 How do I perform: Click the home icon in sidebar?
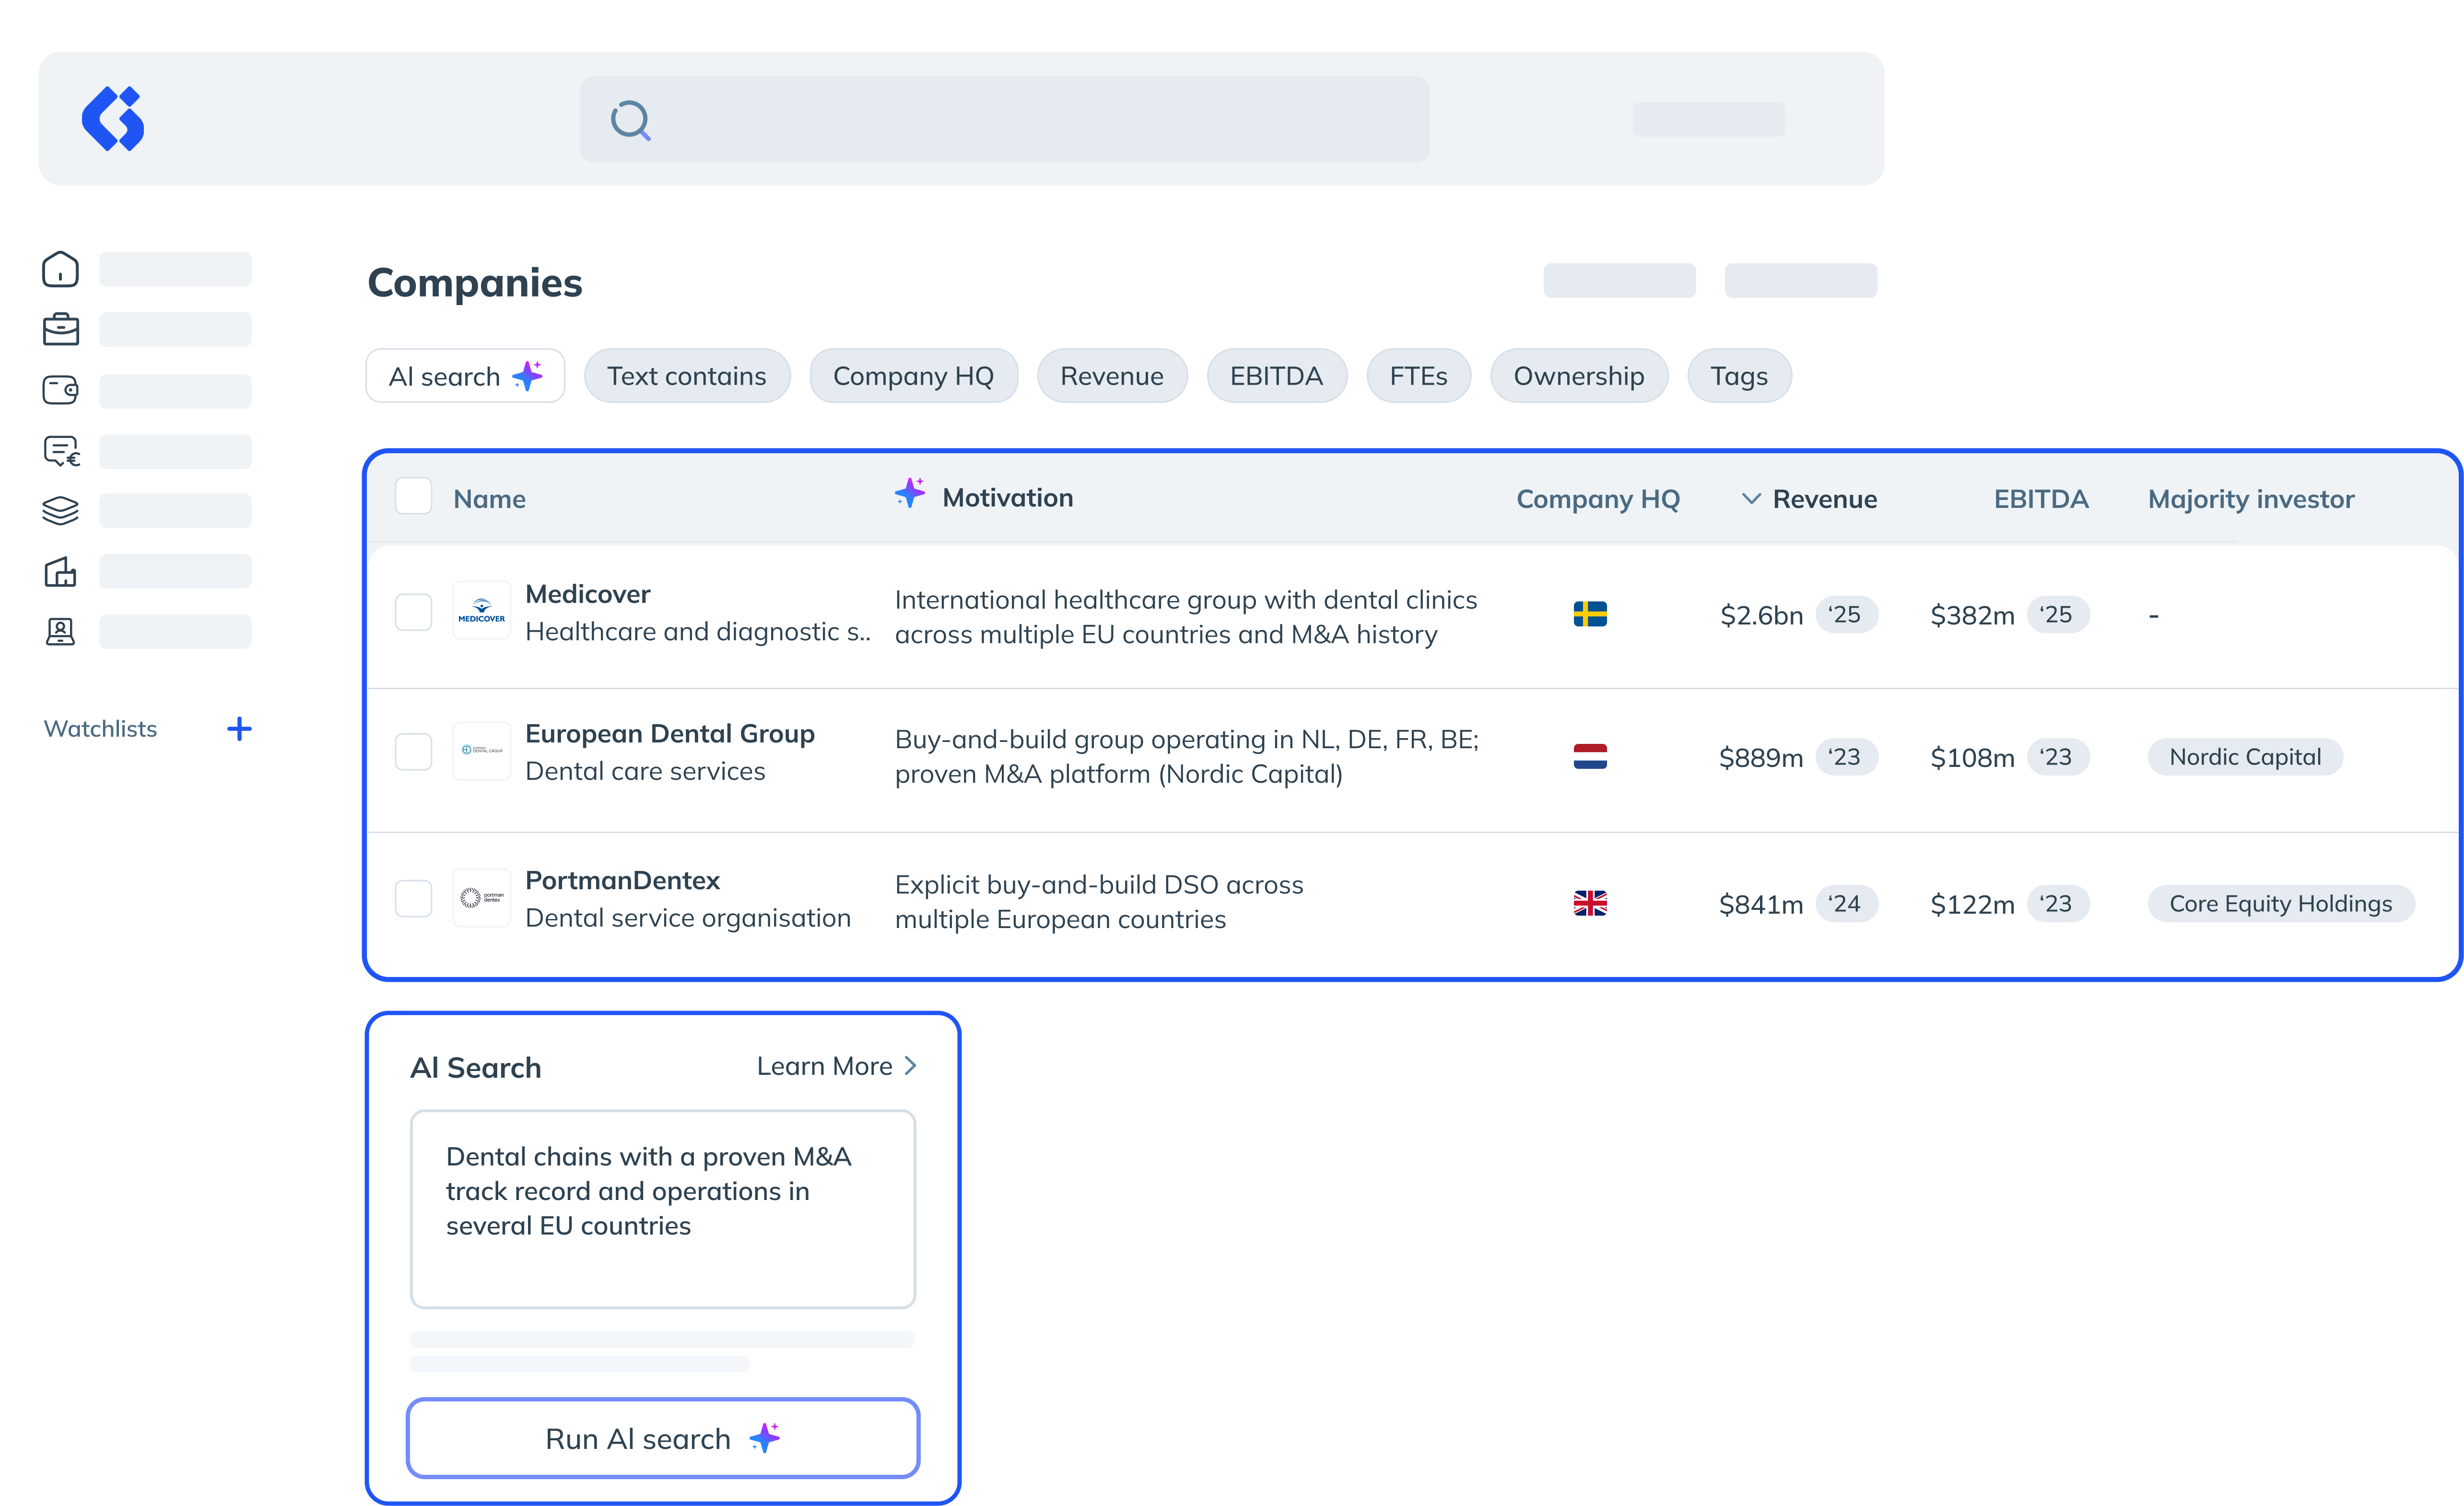(60, 269)
